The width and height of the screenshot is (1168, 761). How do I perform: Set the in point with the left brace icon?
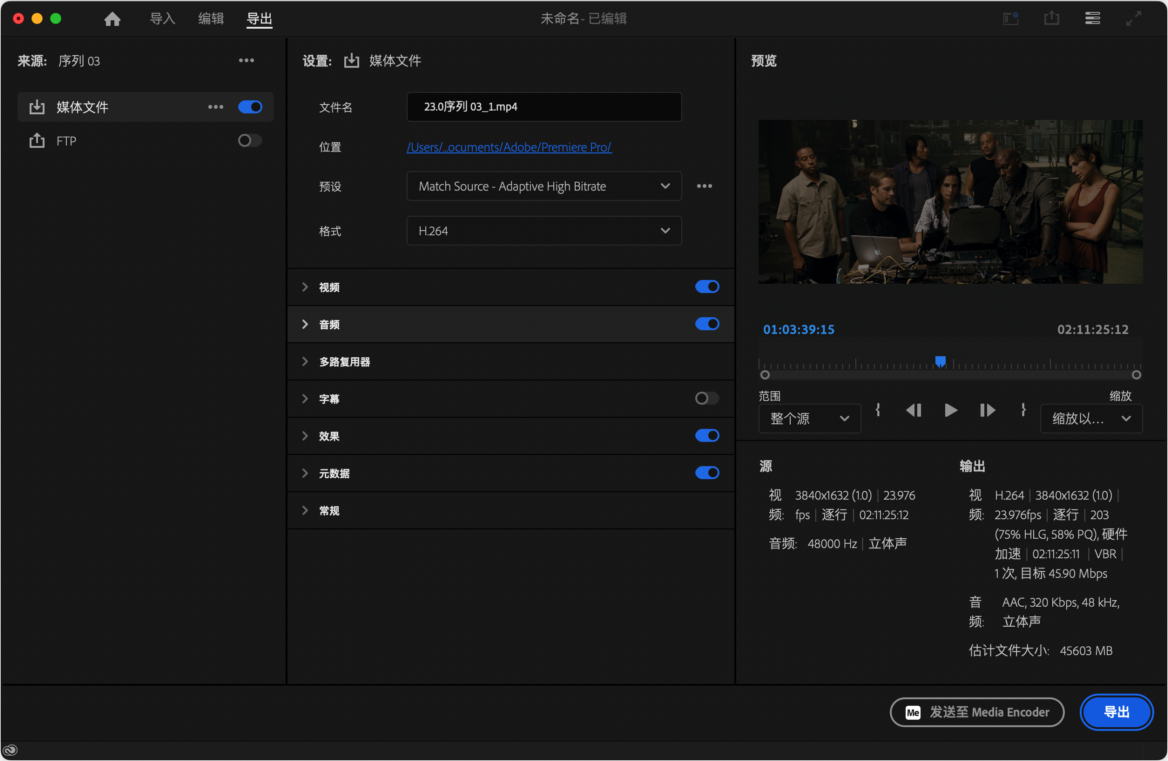tap(878, 410)
